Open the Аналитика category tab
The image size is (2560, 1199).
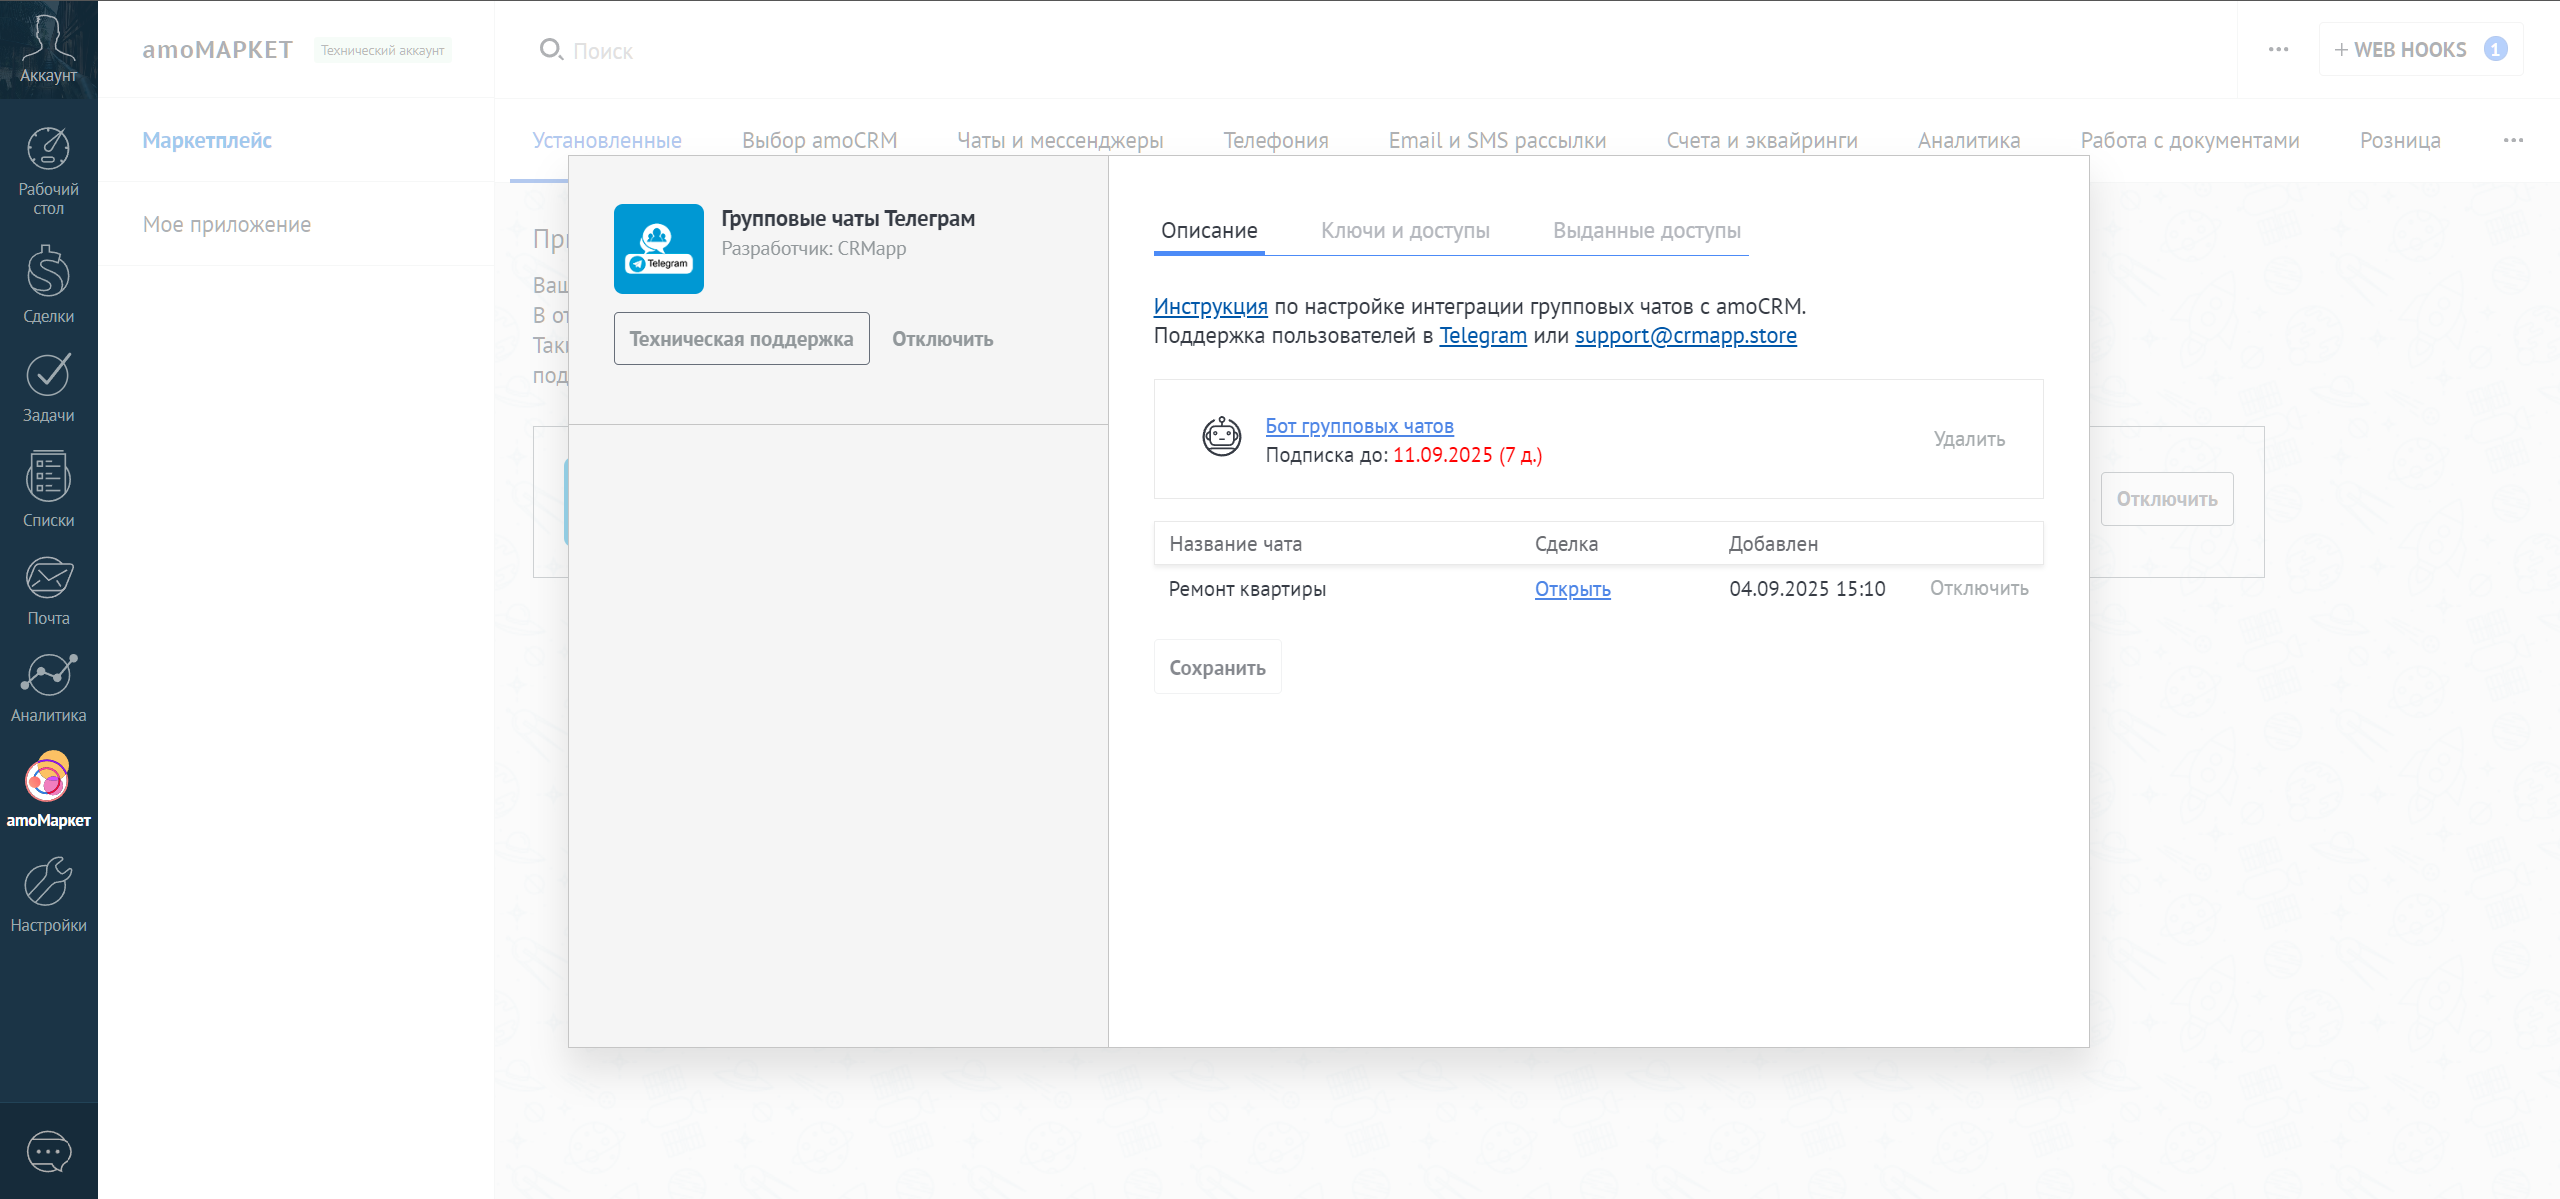(x=1969, y=141)
